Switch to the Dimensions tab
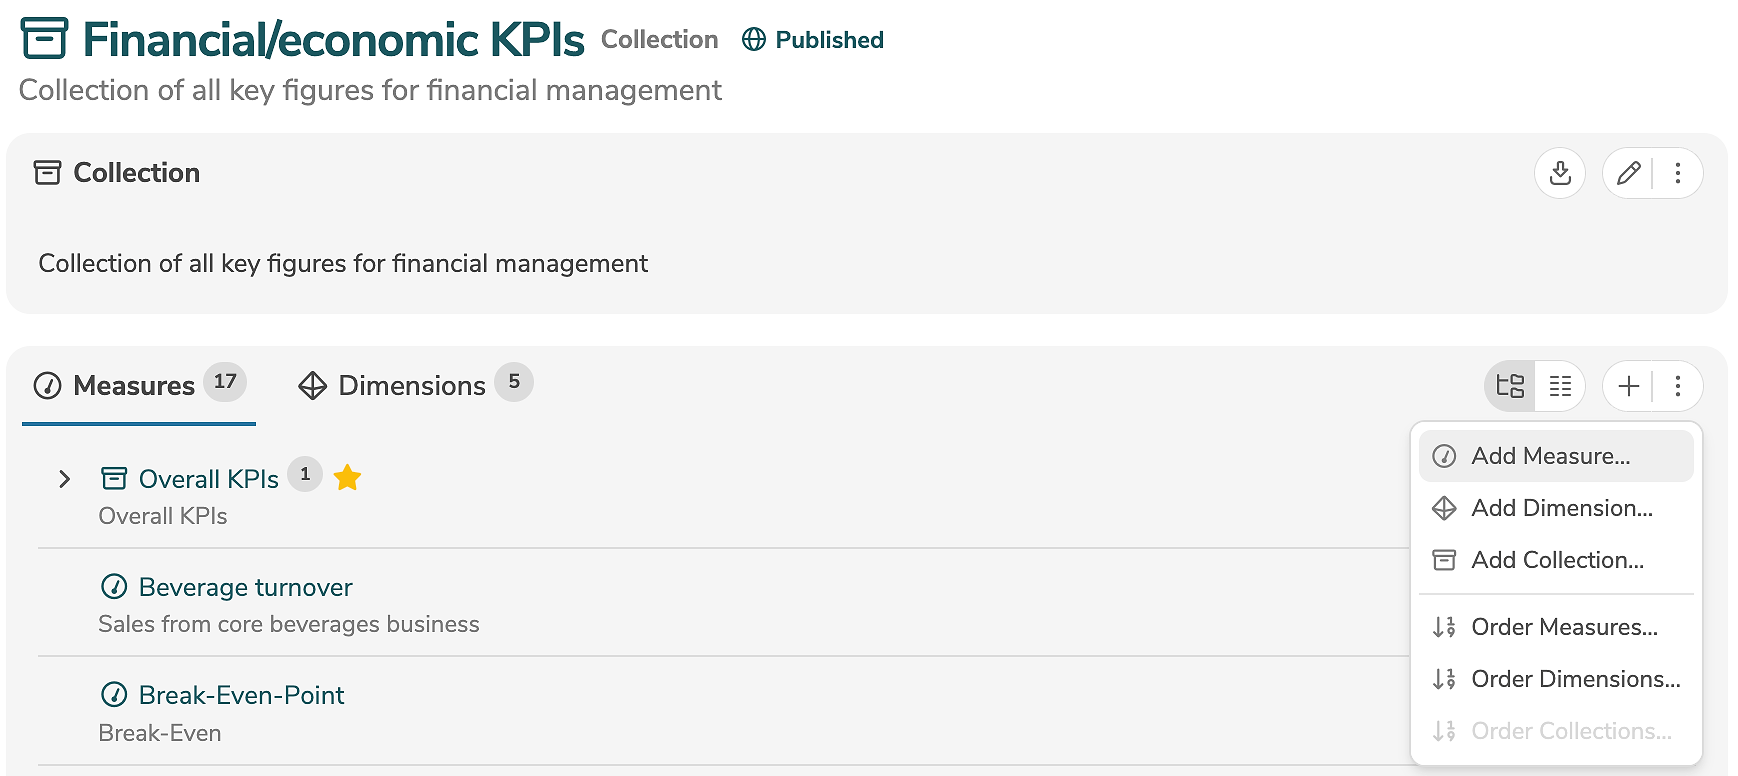 (x=412, y=386)
